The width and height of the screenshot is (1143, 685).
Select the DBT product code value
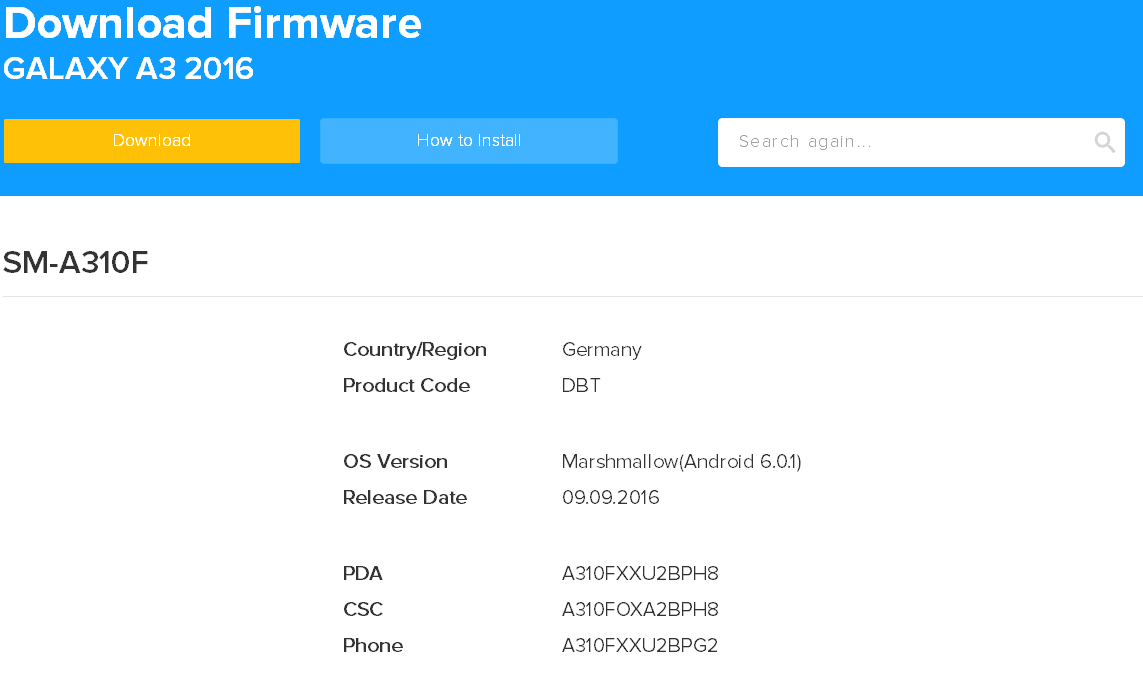[581, 385]
